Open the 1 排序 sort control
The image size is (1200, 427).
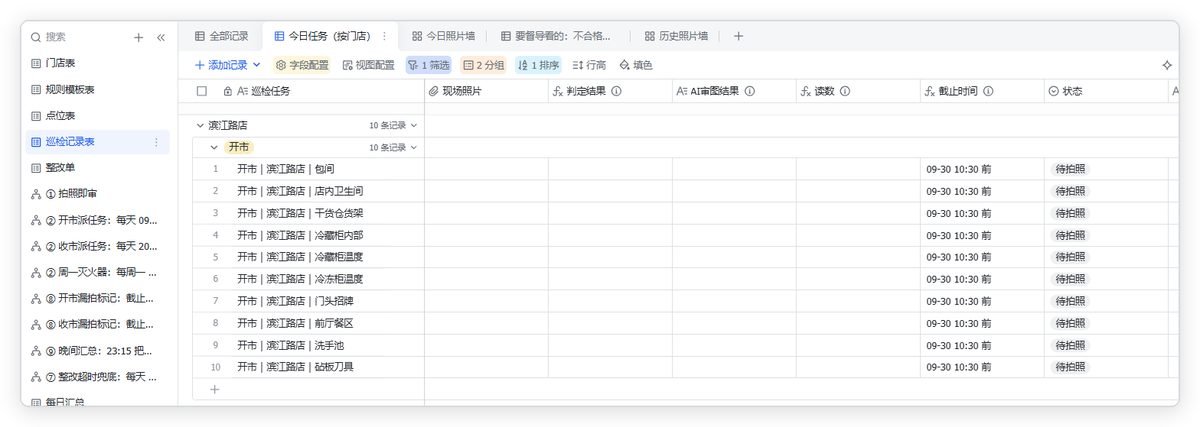pyautogui.click(x=538, y=65)
